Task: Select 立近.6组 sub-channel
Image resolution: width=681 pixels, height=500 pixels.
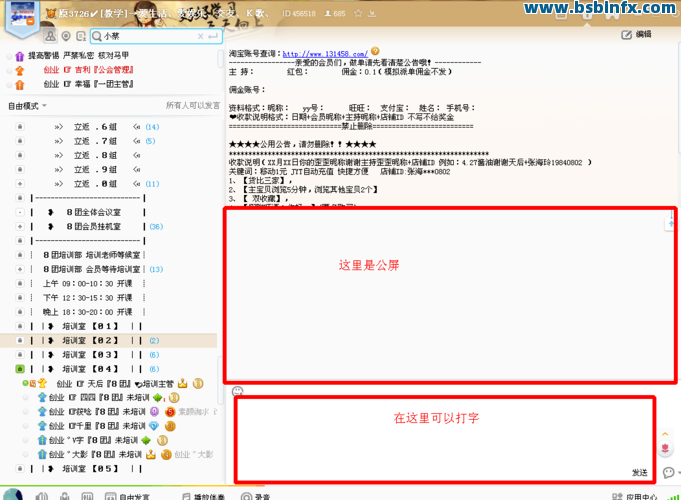Action: click(x=96, y=127)
